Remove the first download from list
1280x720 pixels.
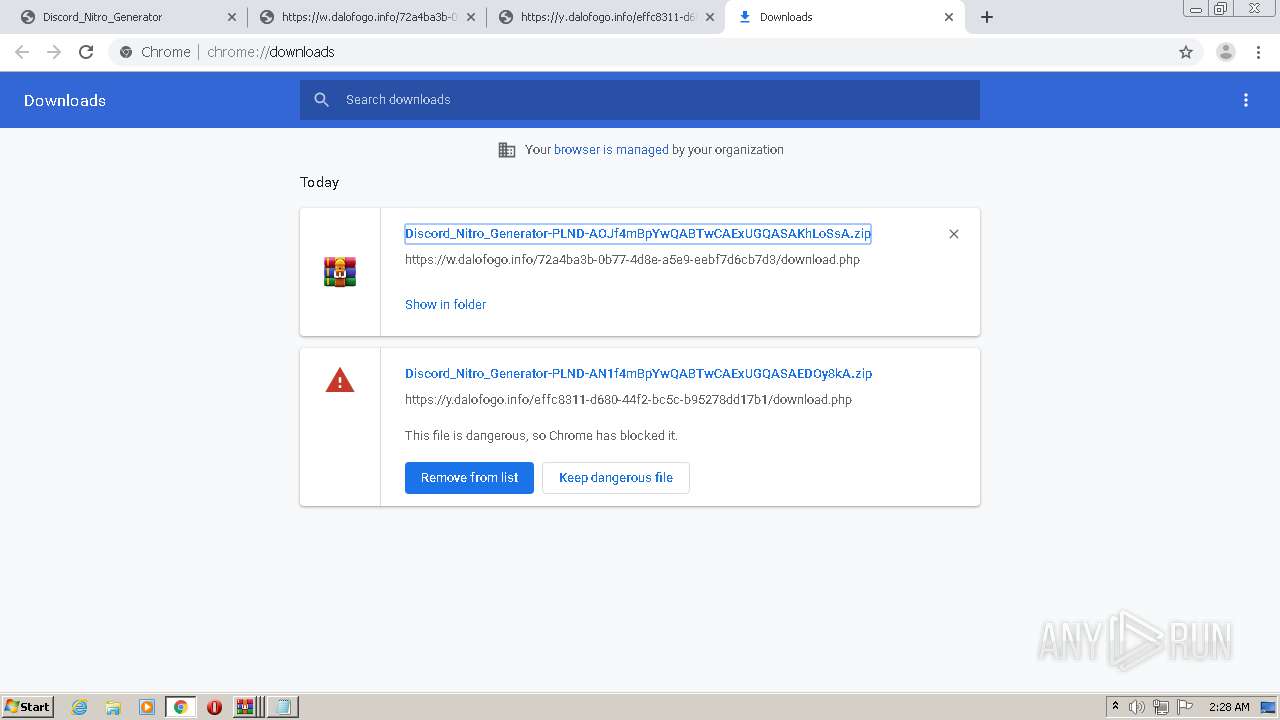pyautogui.click(x=954, y=234)
